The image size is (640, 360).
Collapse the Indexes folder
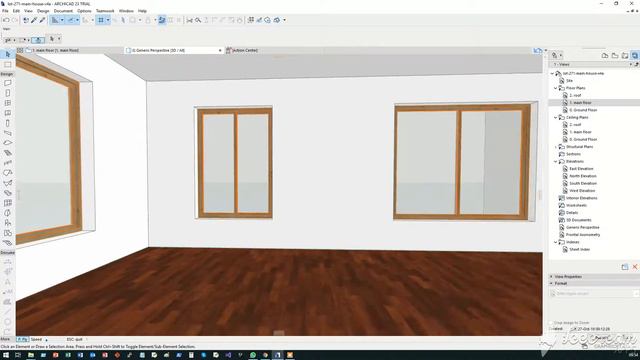(x=556, y=242)
